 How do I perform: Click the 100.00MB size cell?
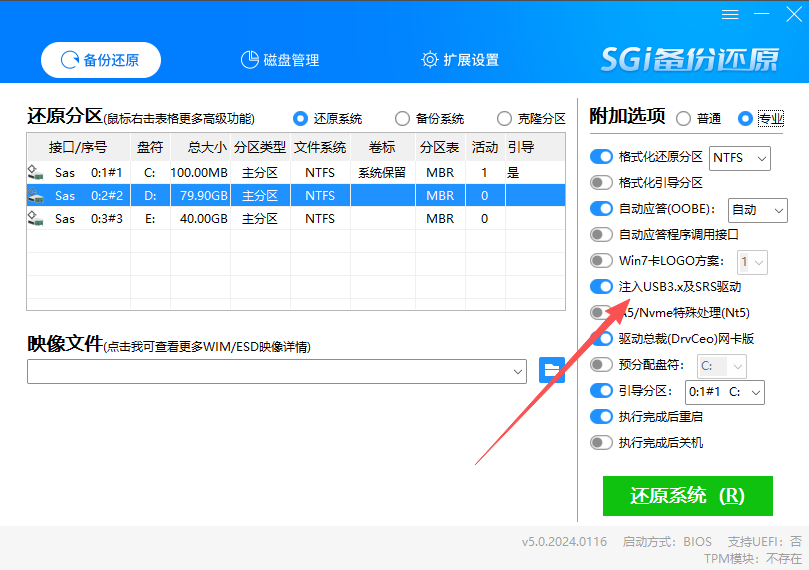(199, 173)
